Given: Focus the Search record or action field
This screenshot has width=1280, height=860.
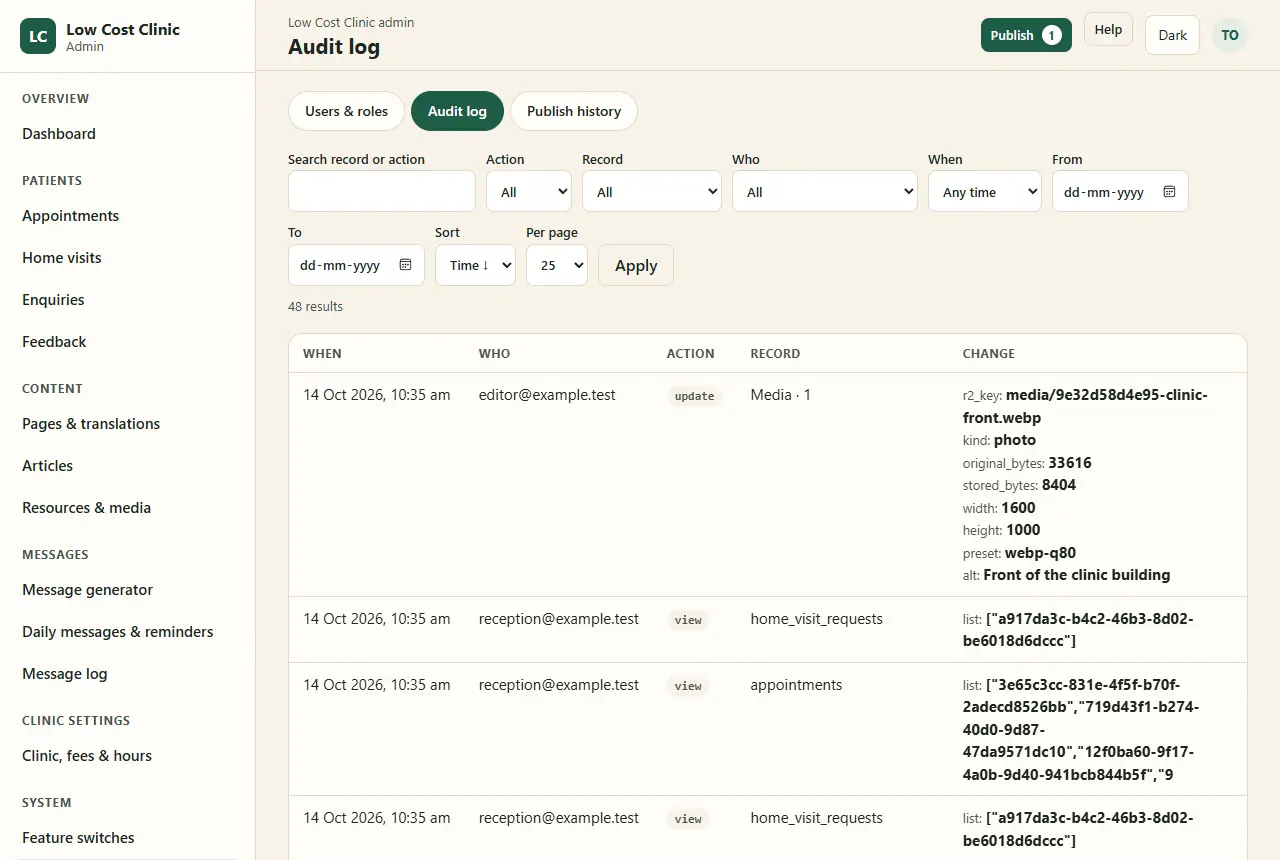Looking at the screenshot, I should tap(382, 191).
